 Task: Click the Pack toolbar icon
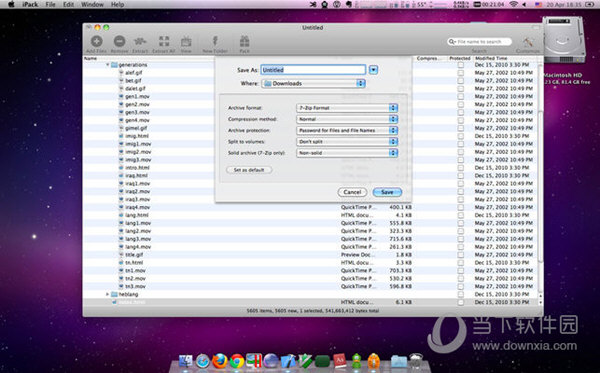pyautogui.click(x=245, y=41)
